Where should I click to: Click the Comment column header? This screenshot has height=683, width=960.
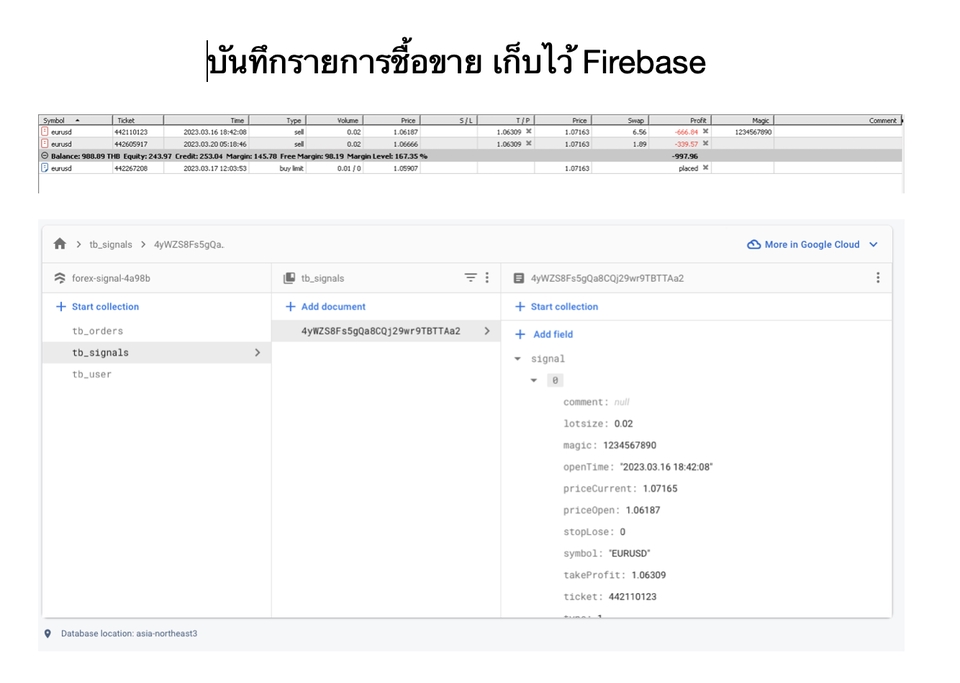pos(838,121)
